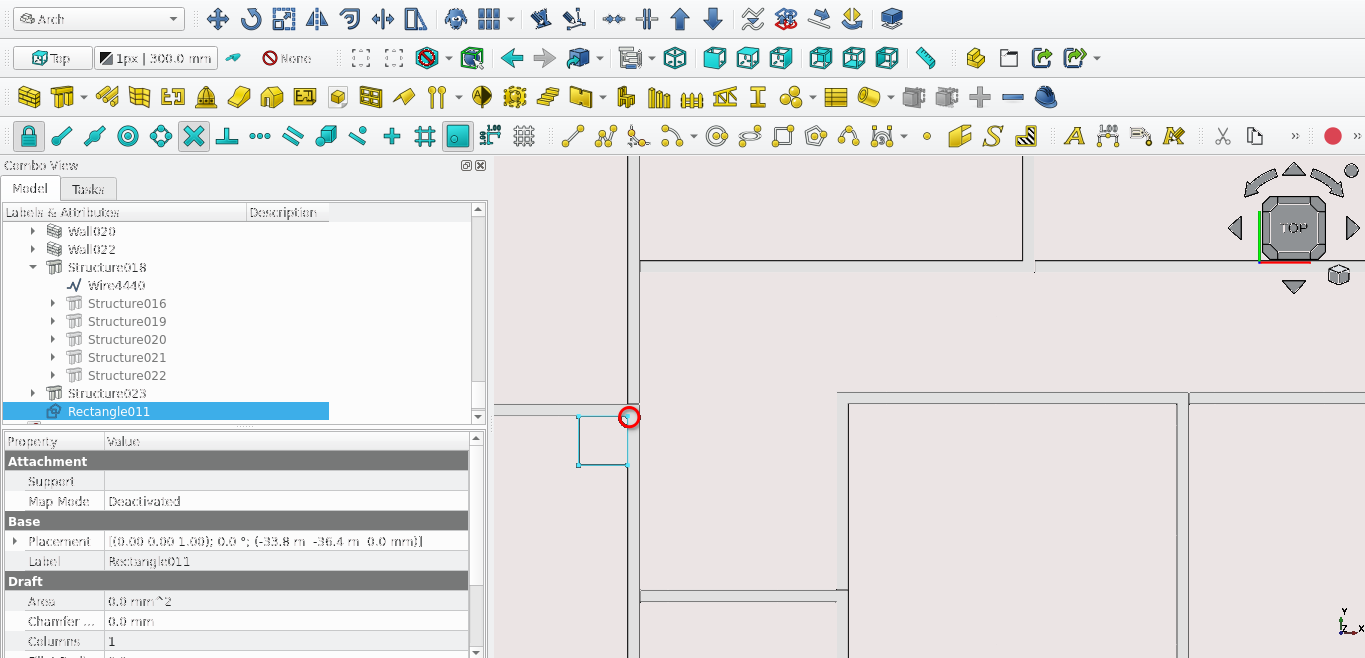Click the measure distance ruler icon
Screen dimensions: 1365x658
[x=925, y=58]
